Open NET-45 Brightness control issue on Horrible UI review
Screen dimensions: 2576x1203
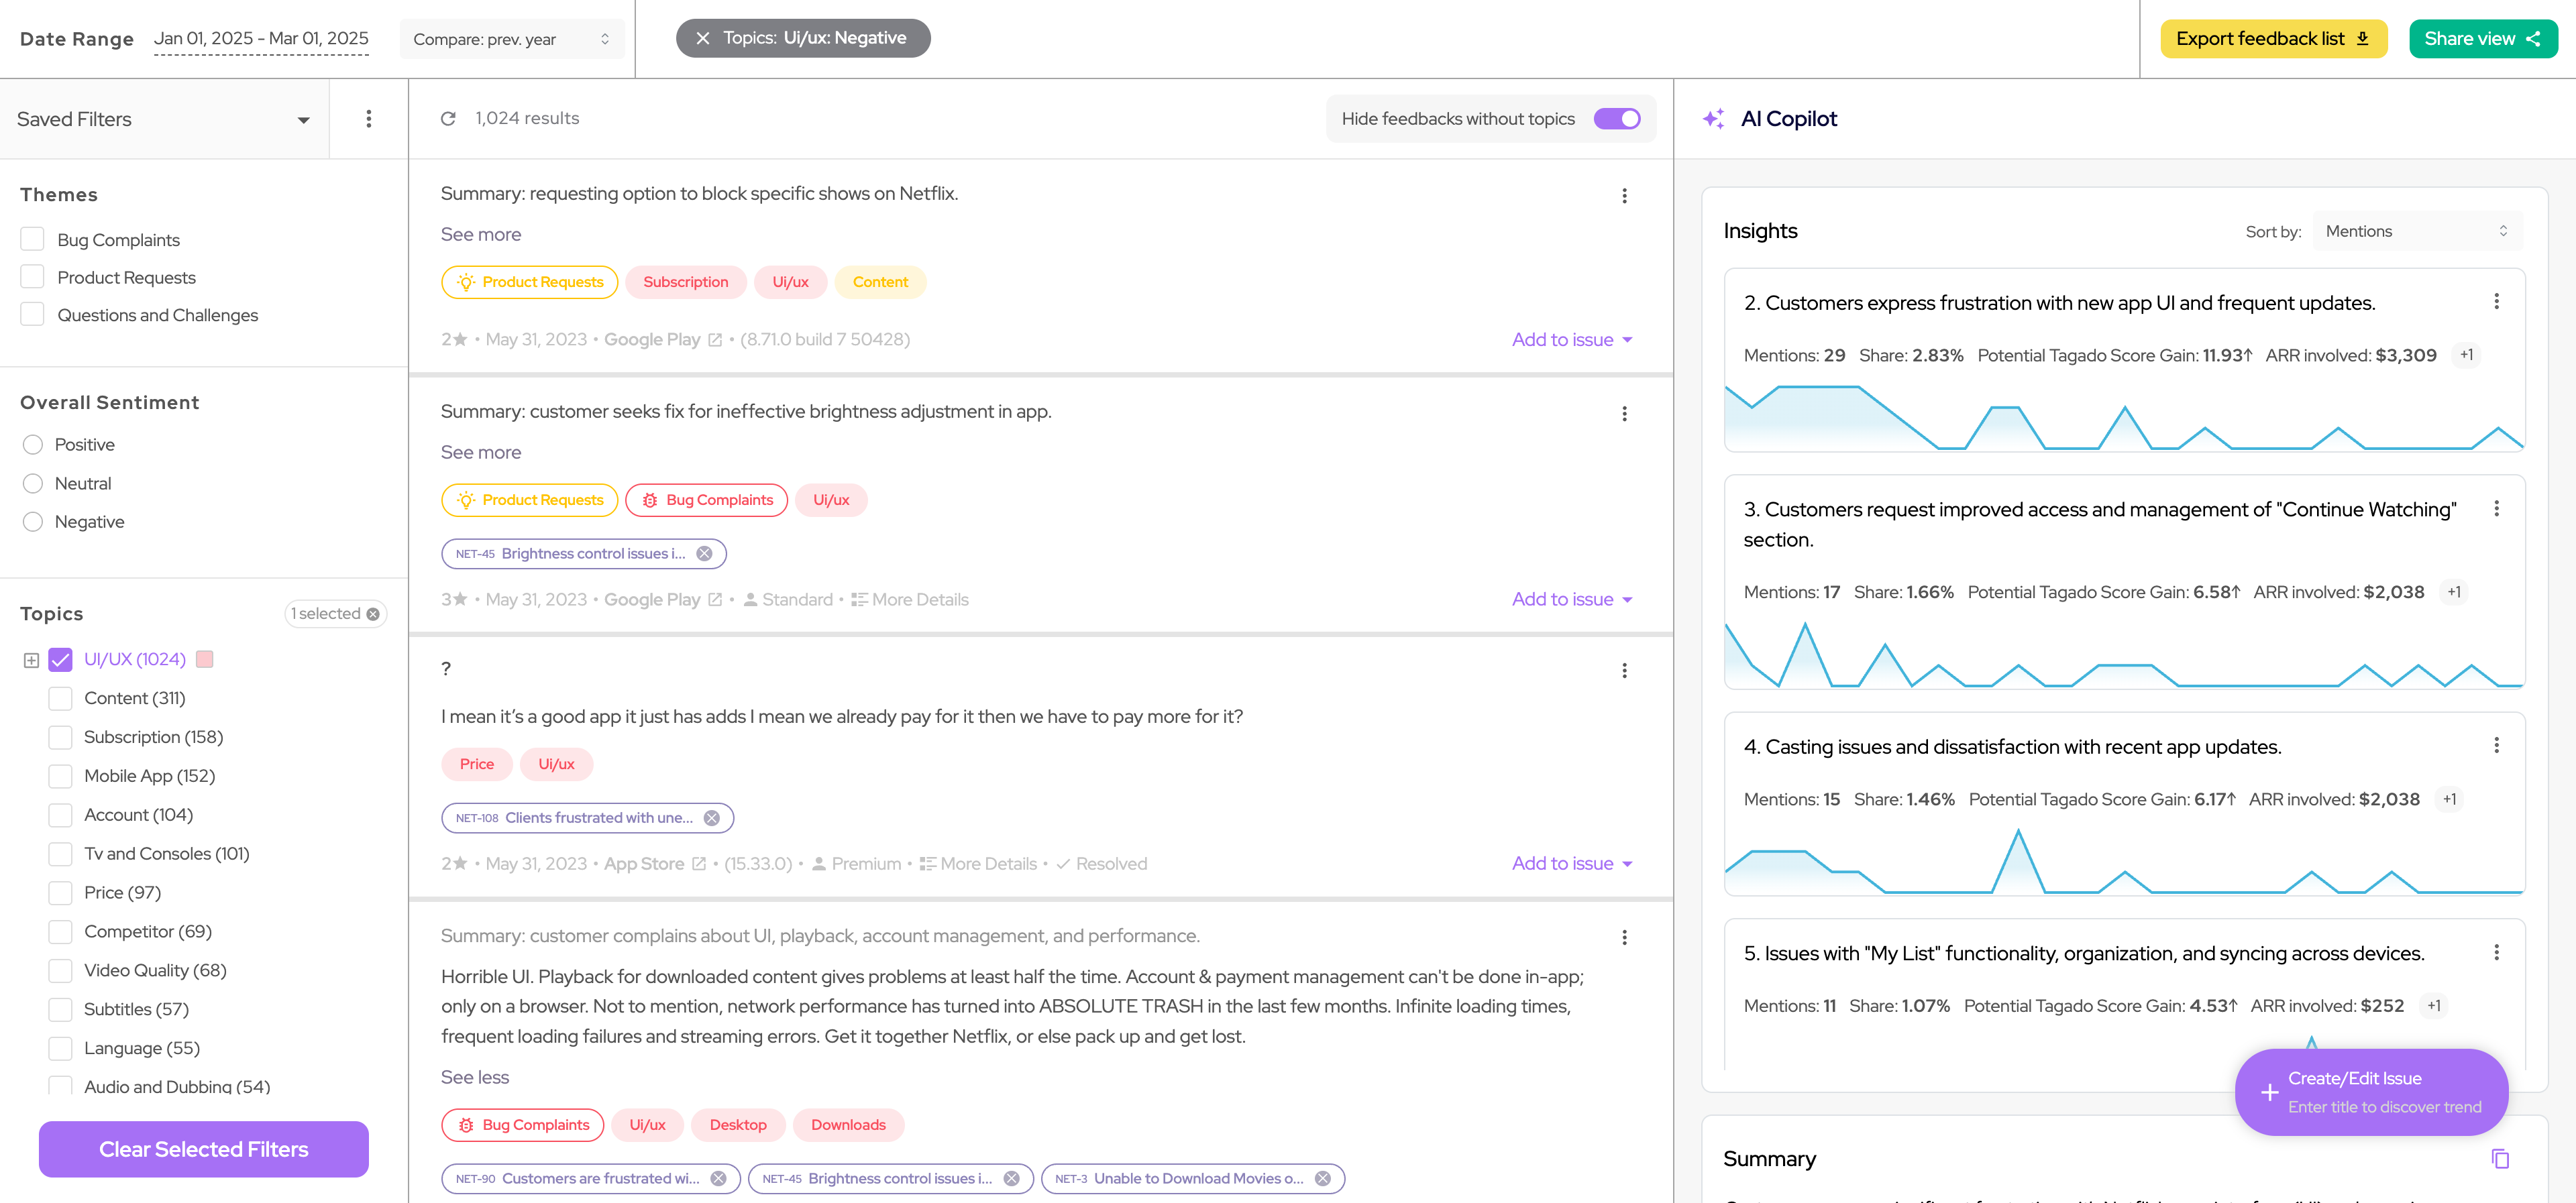890,1179
